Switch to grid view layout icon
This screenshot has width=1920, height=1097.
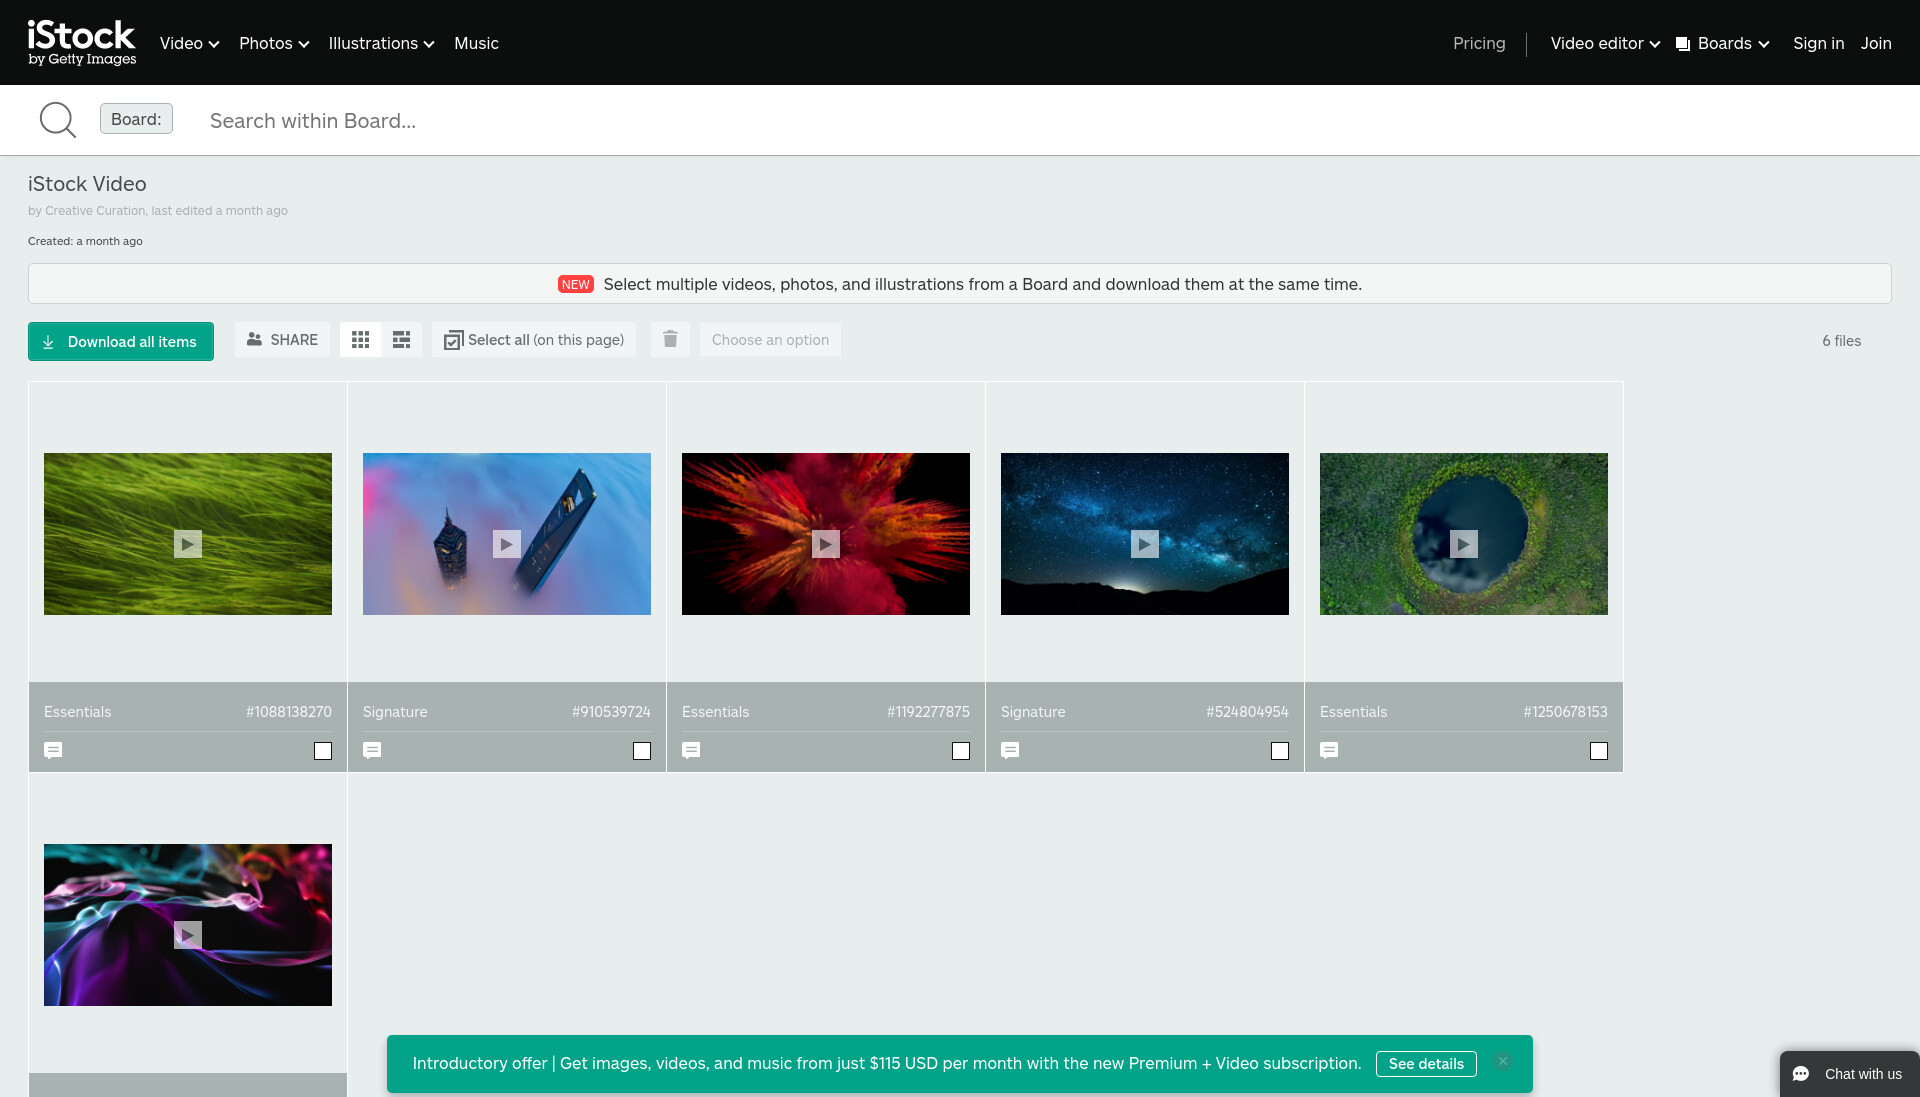coord(361,340)
